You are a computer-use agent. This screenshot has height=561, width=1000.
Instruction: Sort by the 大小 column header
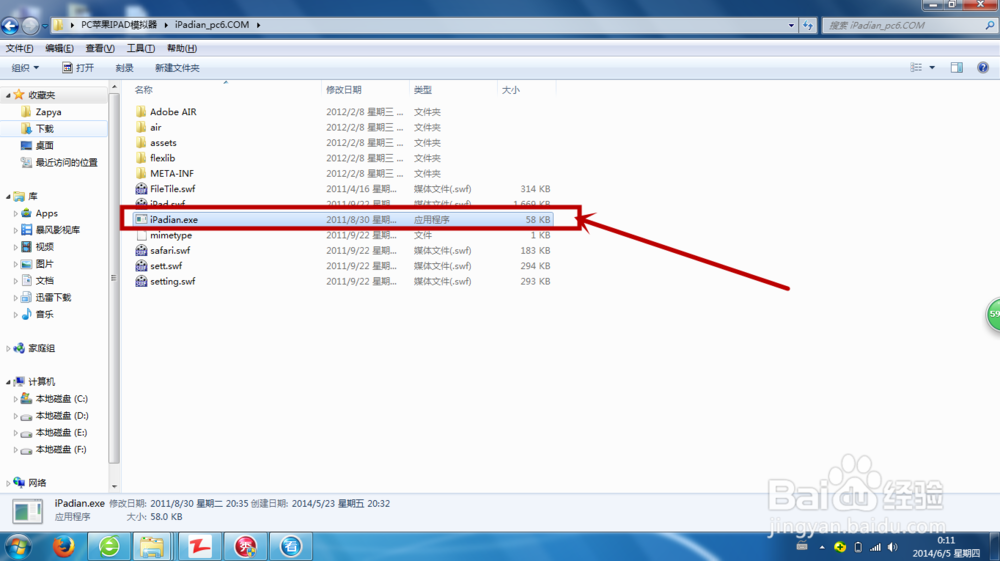coord(510,90)
